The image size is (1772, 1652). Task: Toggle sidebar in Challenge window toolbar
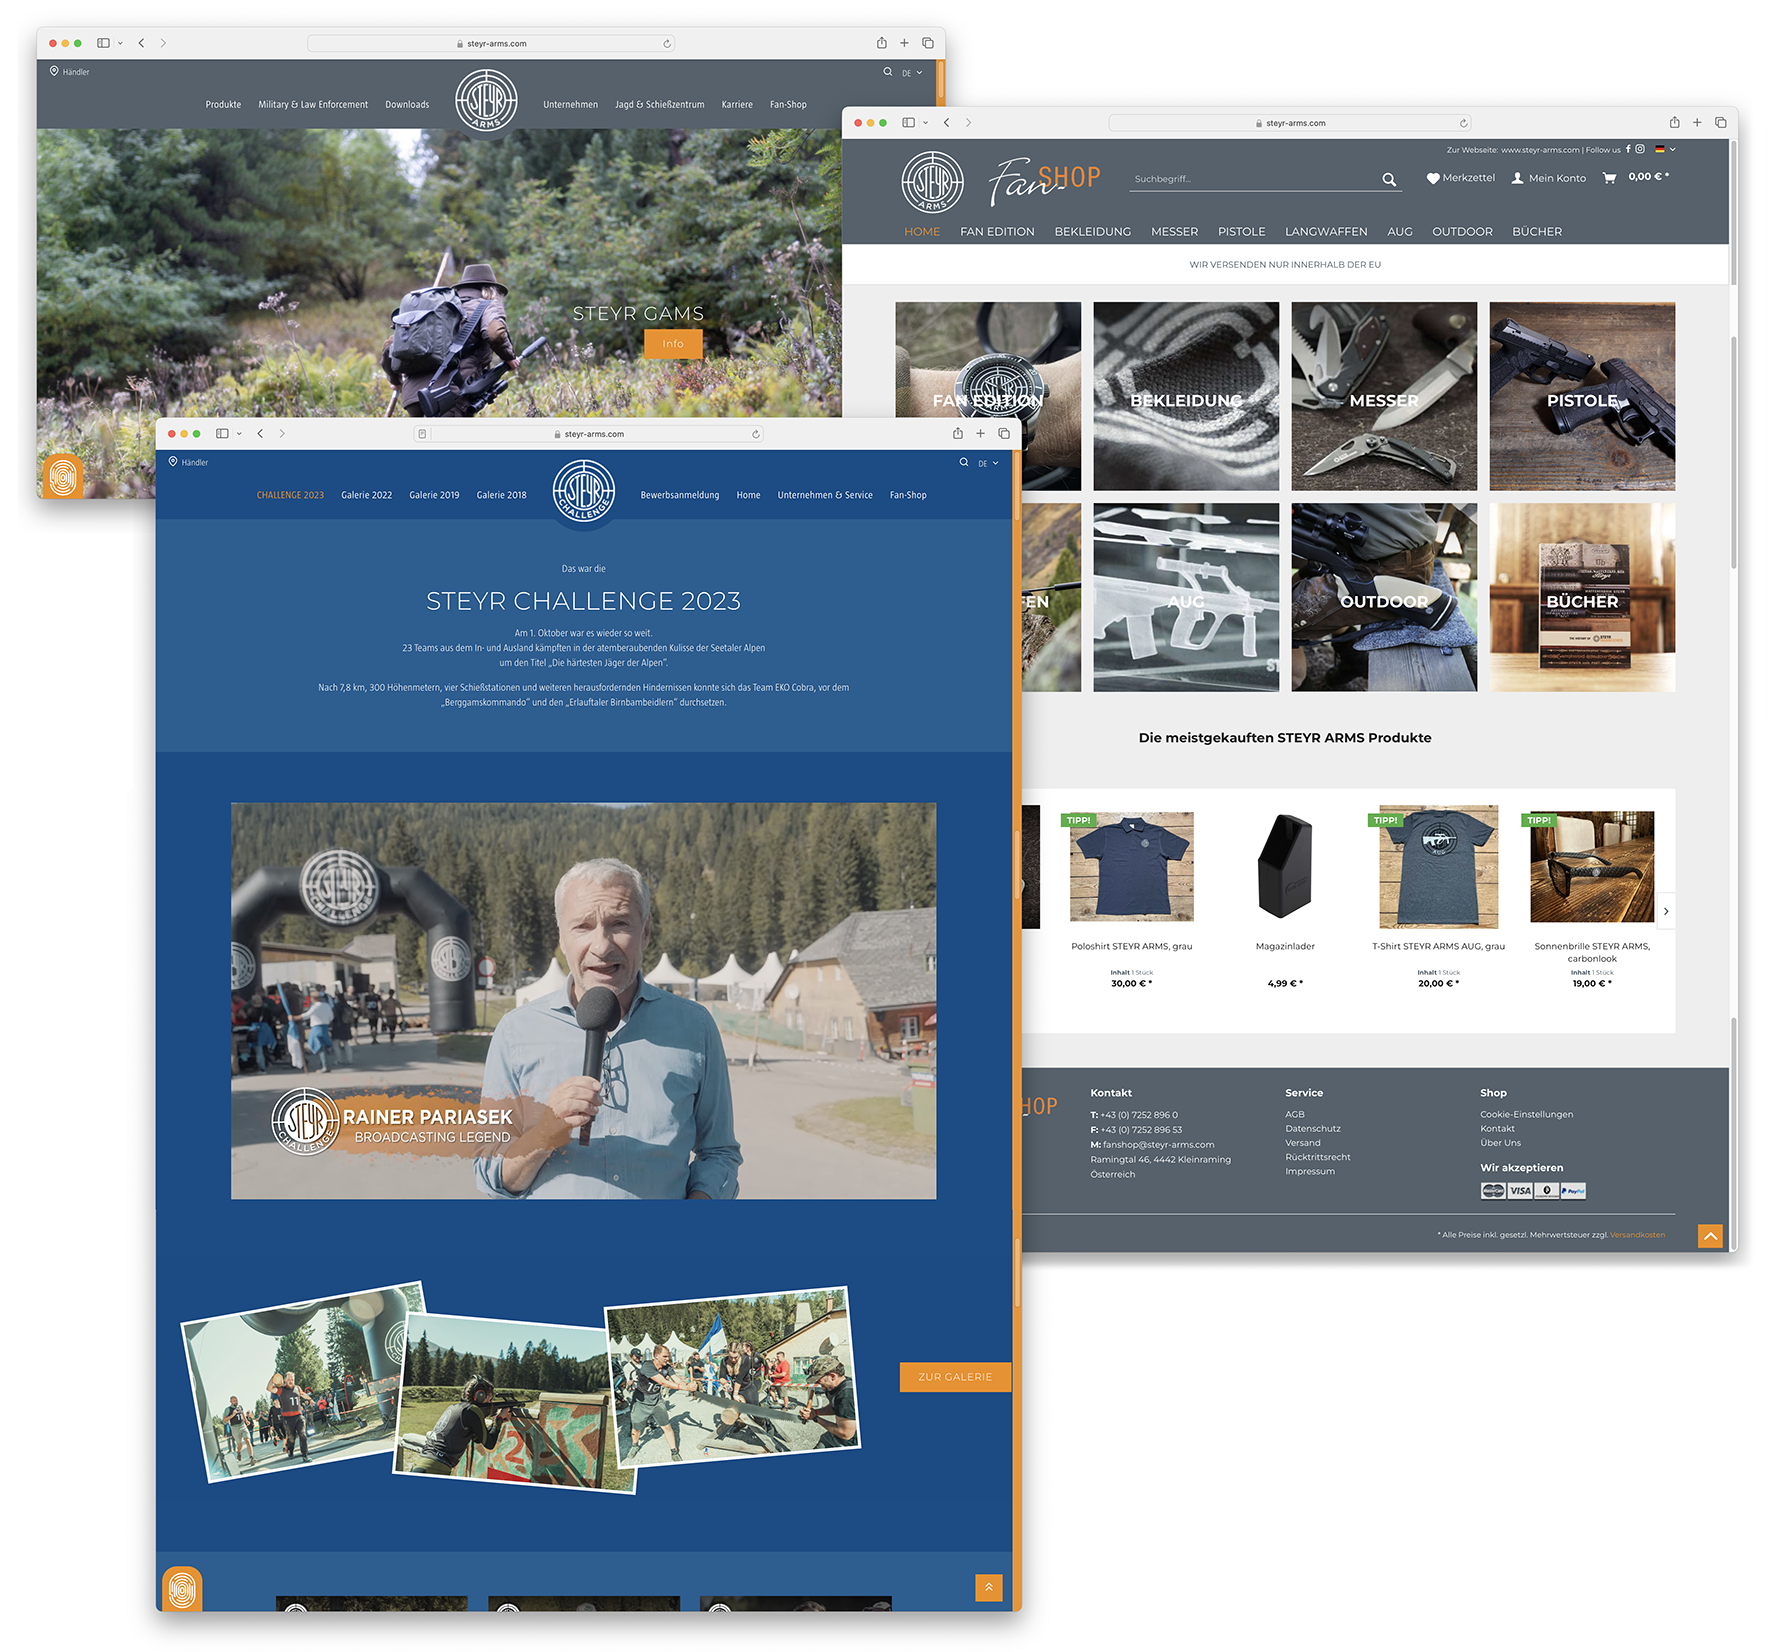(222, 433)
